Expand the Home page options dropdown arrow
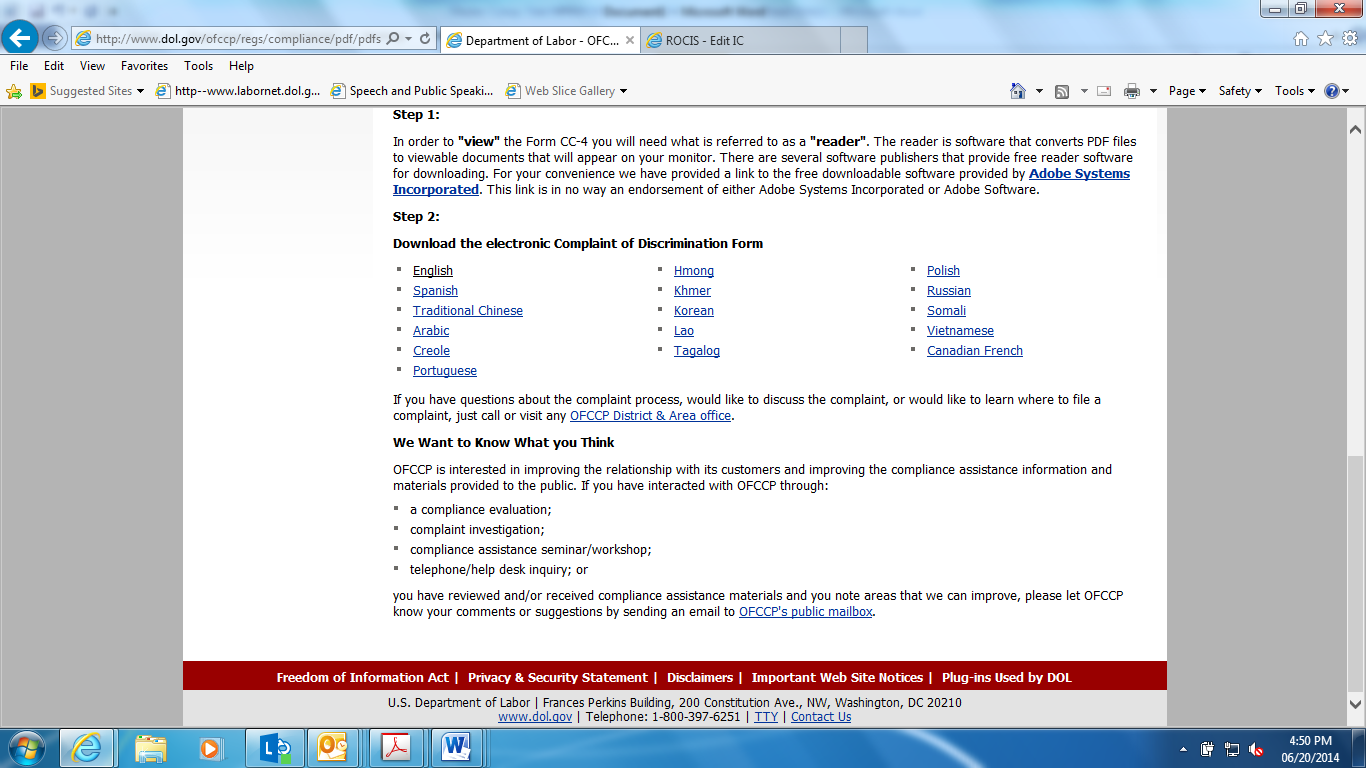Screen dimensions: 1366x768 coord(1039,91)
